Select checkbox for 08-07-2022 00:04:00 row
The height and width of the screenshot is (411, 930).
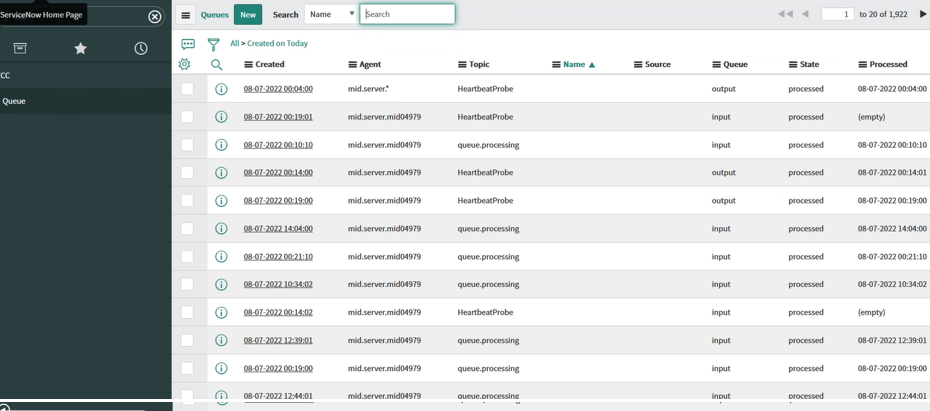tap(187, 89)
